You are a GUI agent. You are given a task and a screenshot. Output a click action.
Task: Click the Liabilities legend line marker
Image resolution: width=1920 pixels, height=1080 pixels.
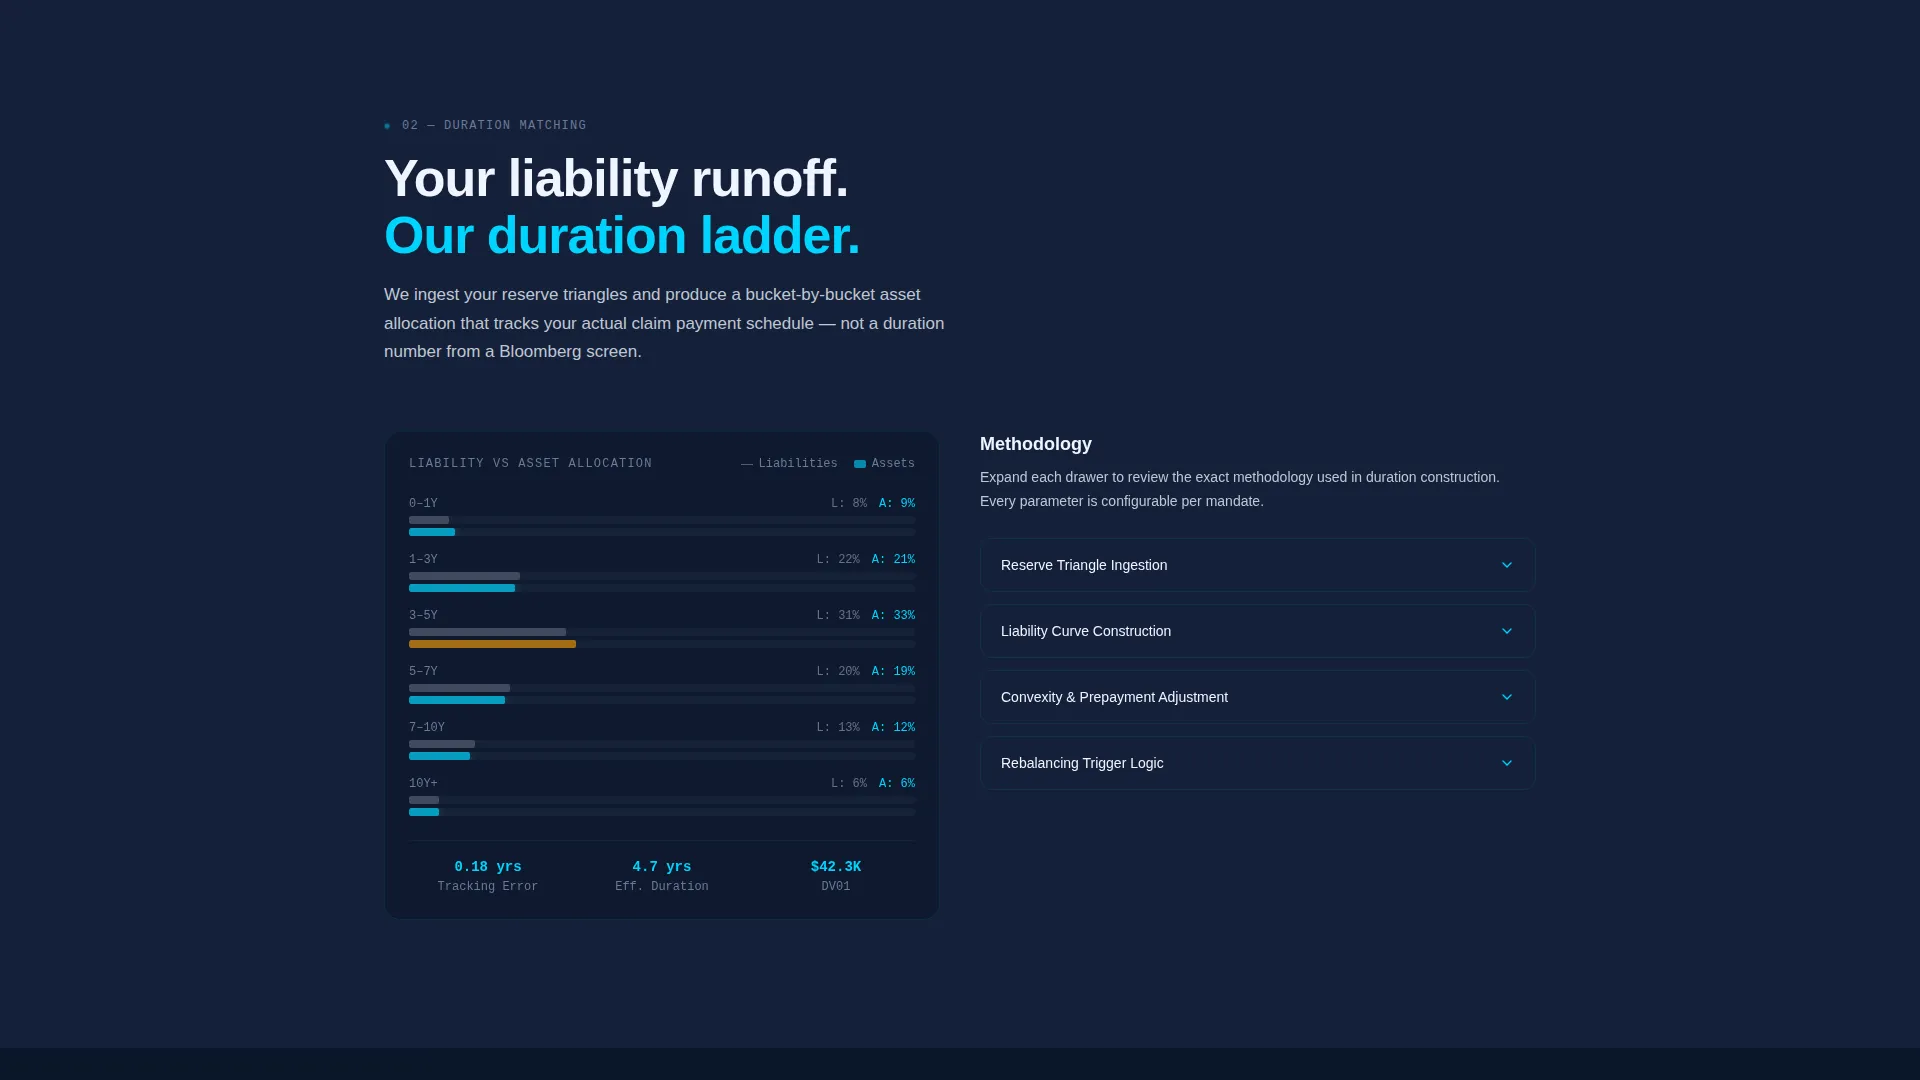747,464
